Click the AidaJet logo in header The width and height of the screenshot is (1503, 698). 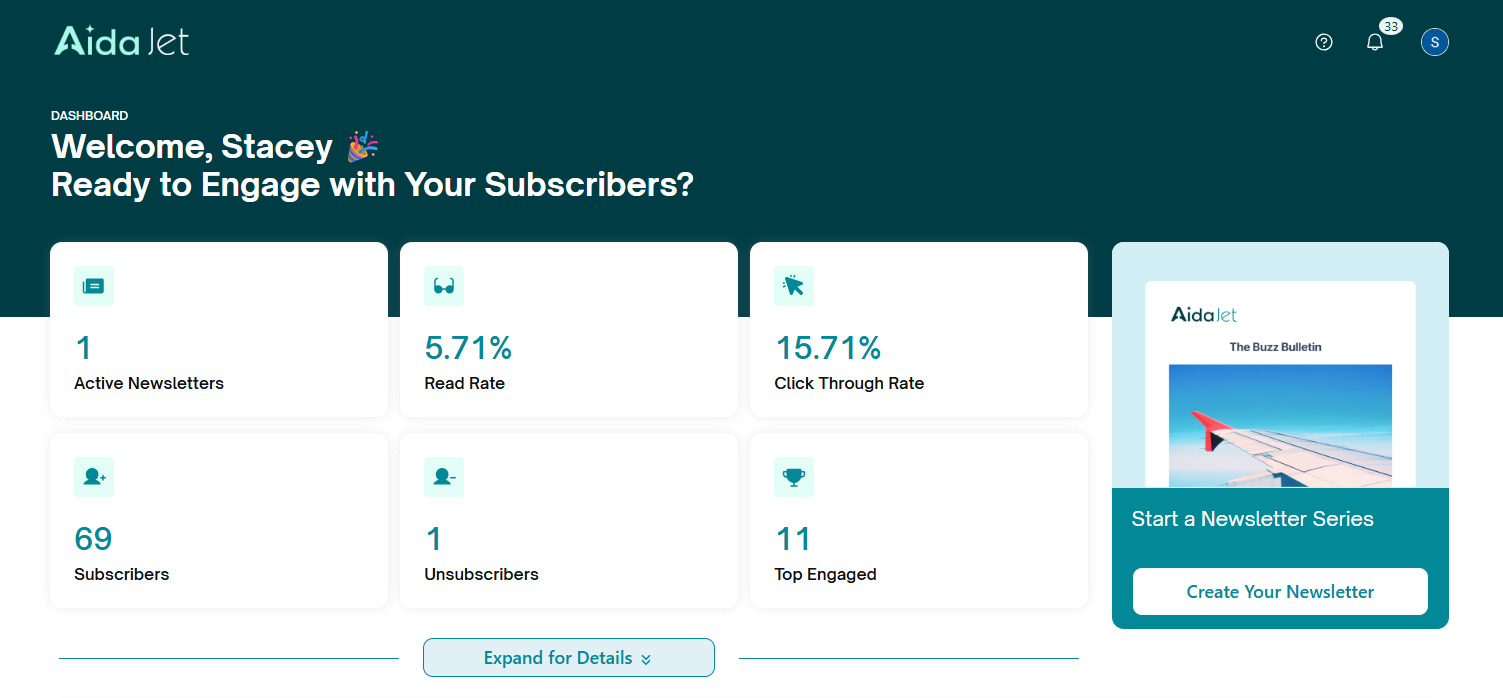(x=121, y=40)
